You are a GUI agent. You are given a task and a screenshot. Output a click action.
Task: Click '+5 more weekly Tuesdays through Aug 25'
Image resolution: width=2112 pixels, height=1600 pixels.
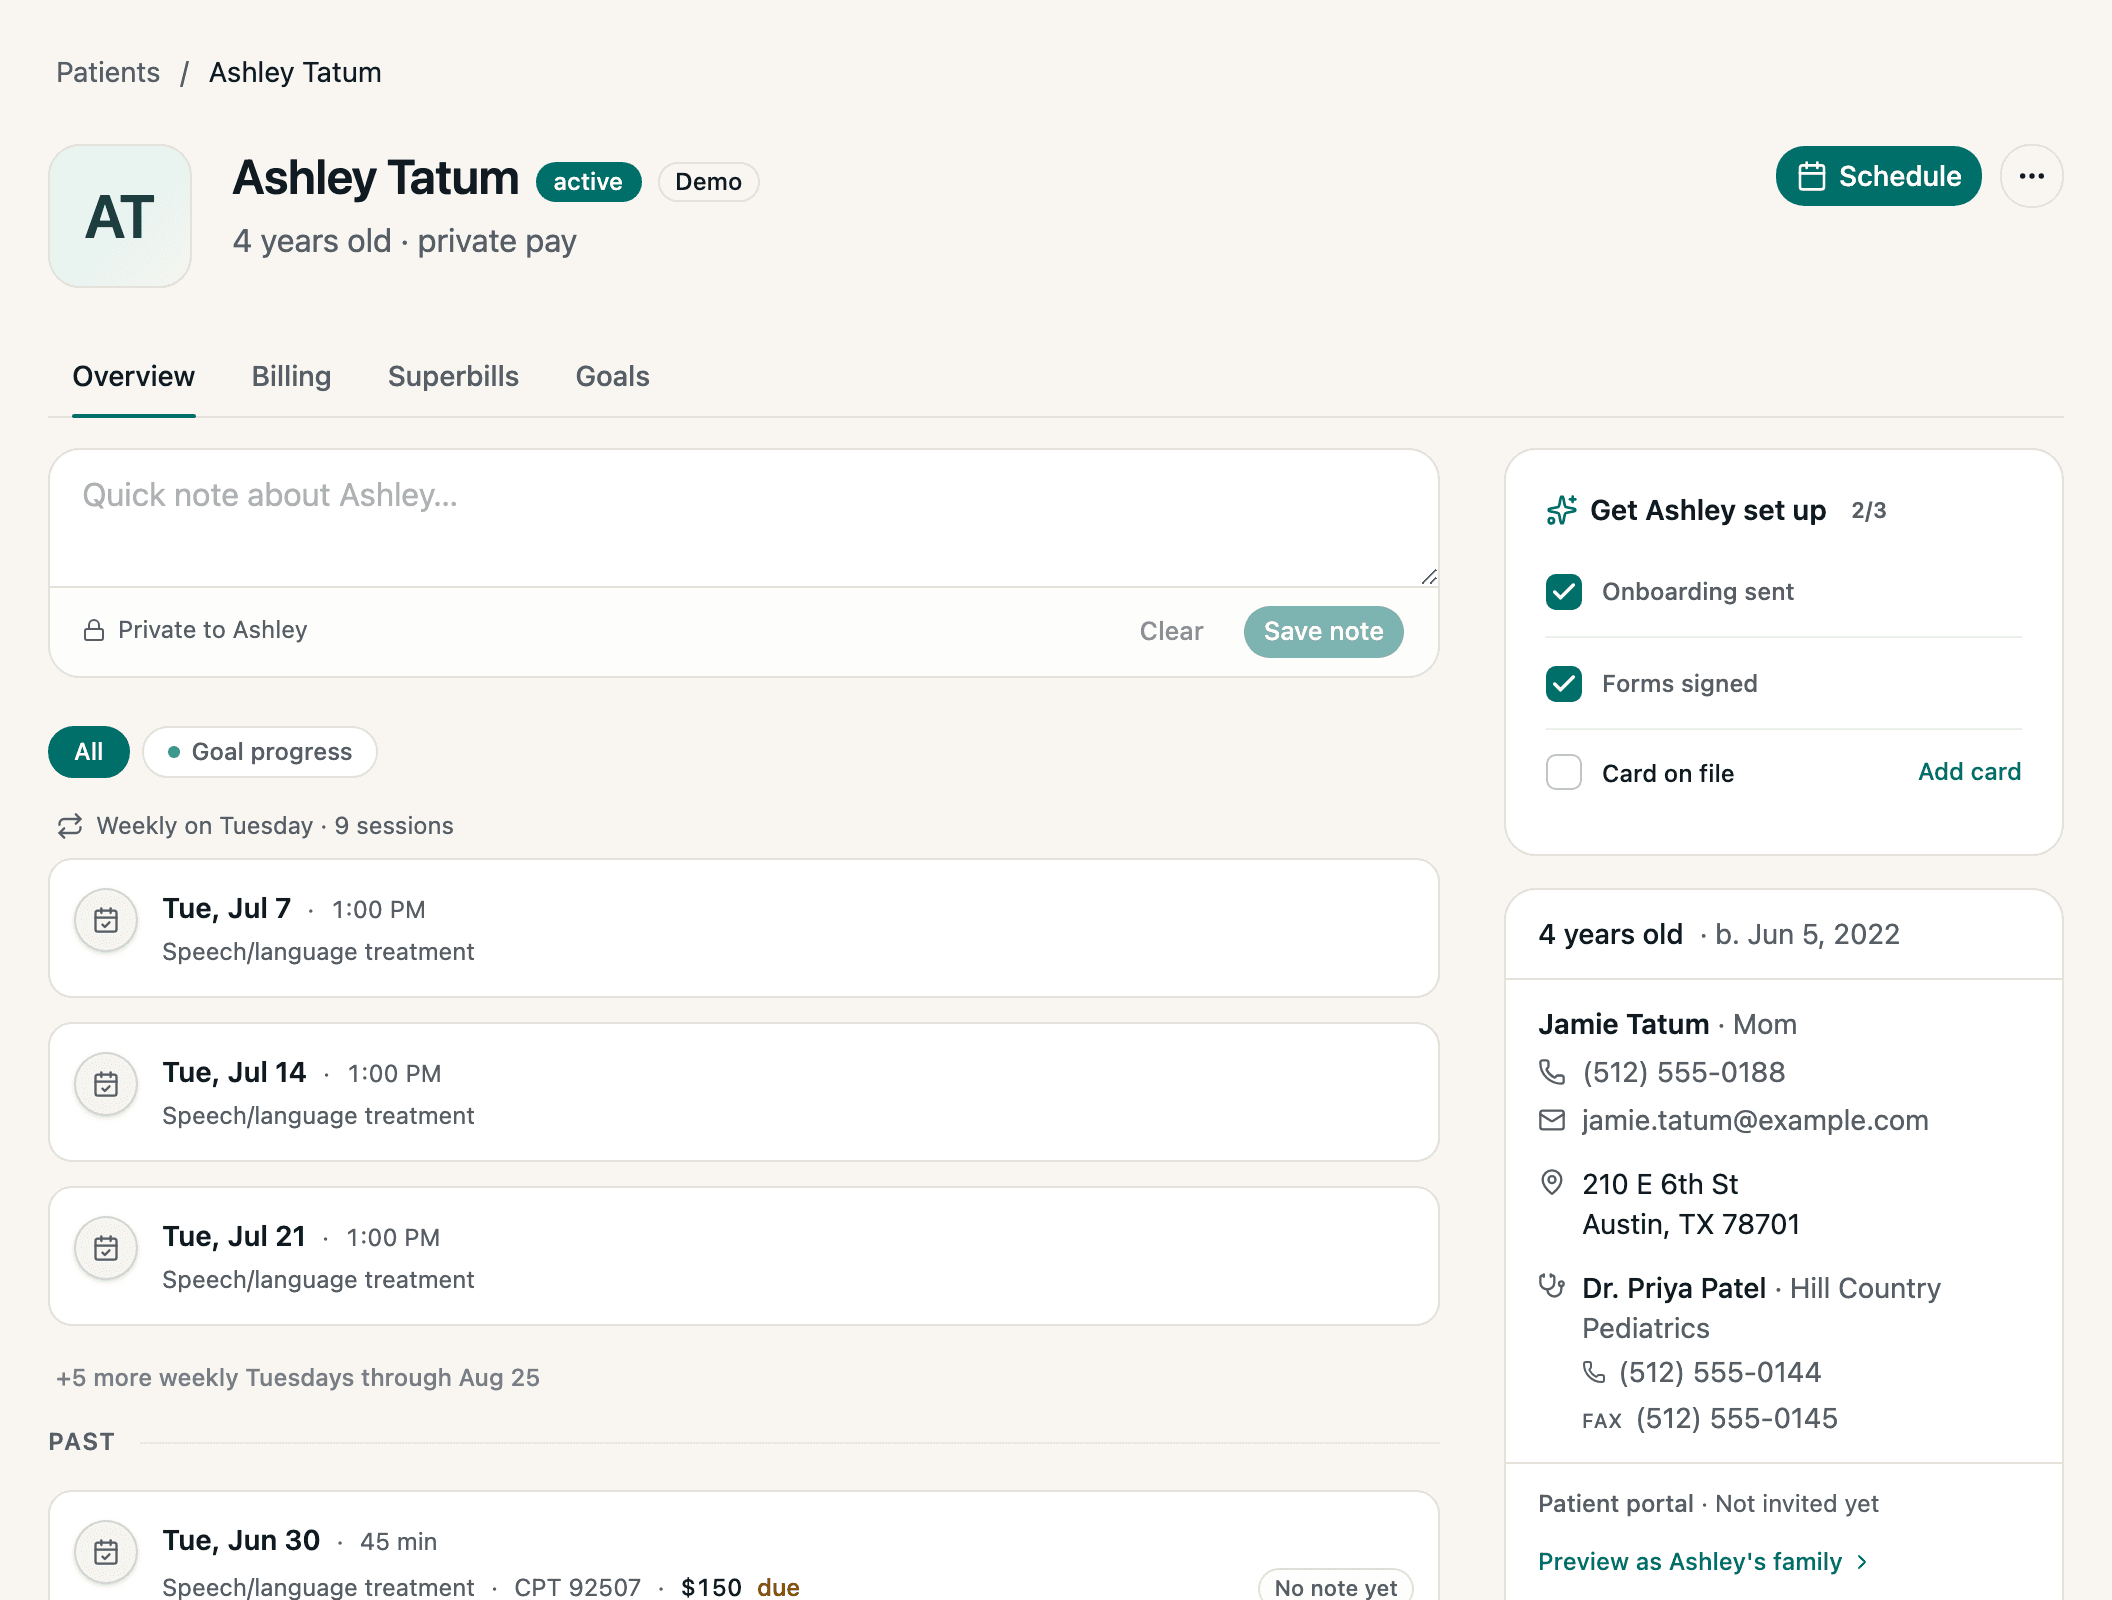pos(298,1378)
